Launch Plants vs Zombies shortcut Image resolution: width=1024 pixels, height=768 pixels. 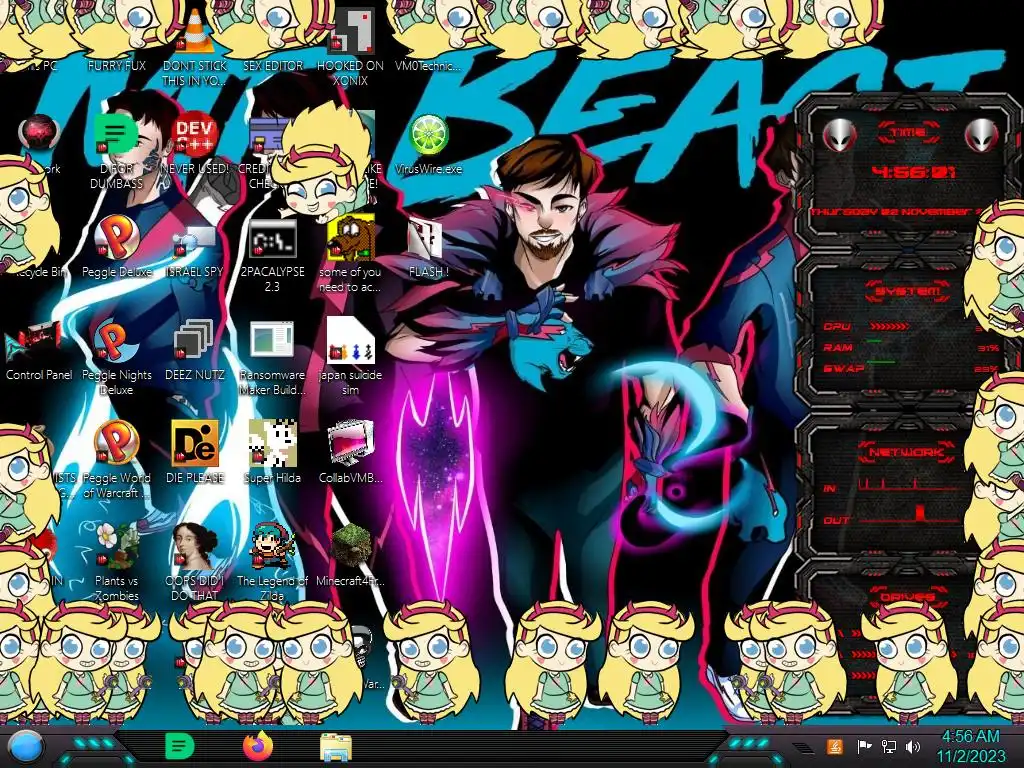[x=118, y=546]
